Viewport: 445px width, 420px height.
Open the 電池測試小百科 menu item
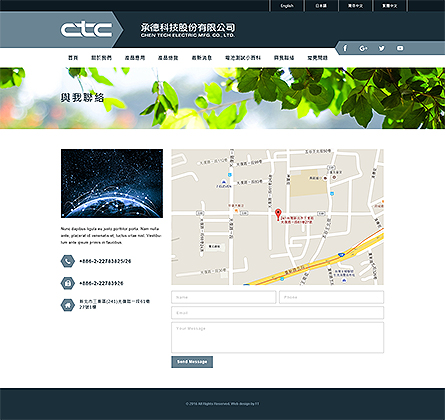pyautogui.click(x=243, y=58)
